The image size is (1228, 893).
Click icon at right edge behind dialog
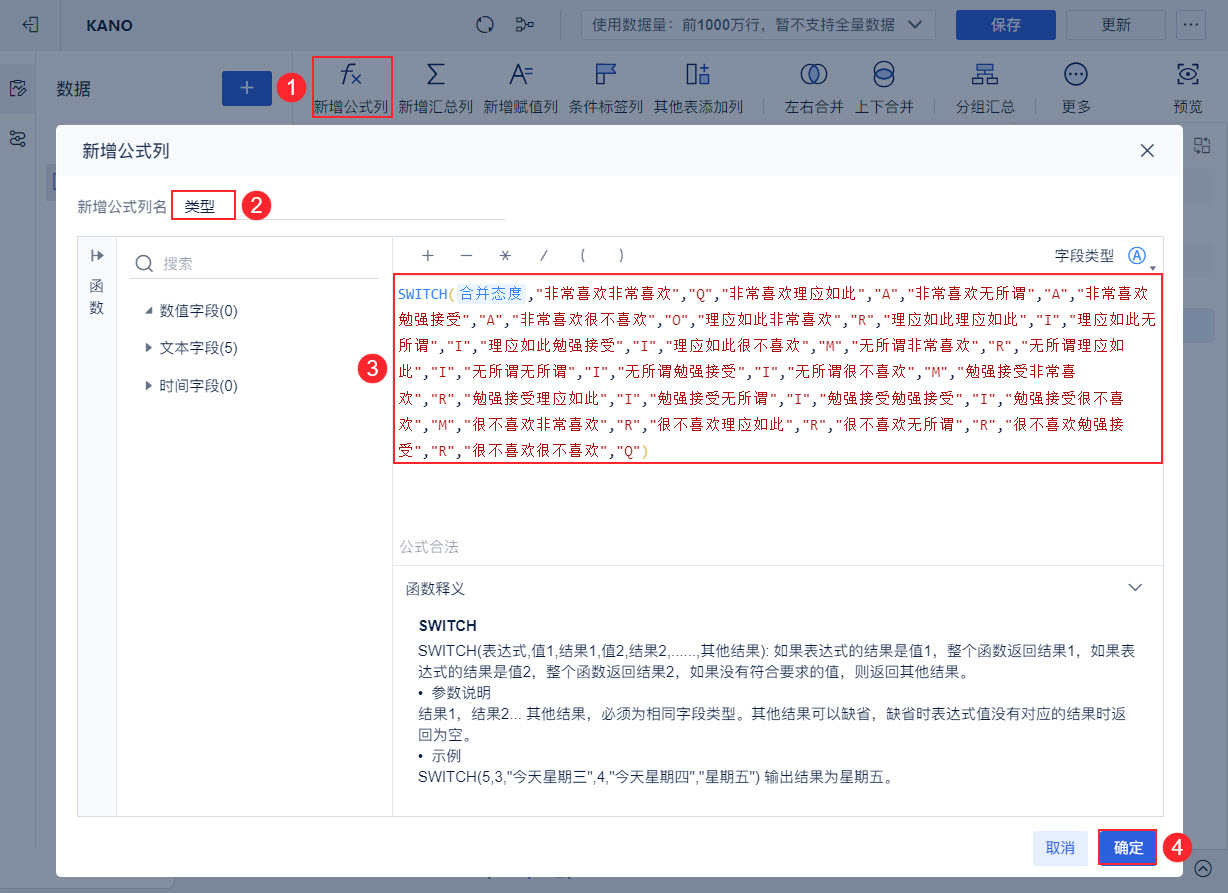pyautogui.click(x=1201, y=145)
